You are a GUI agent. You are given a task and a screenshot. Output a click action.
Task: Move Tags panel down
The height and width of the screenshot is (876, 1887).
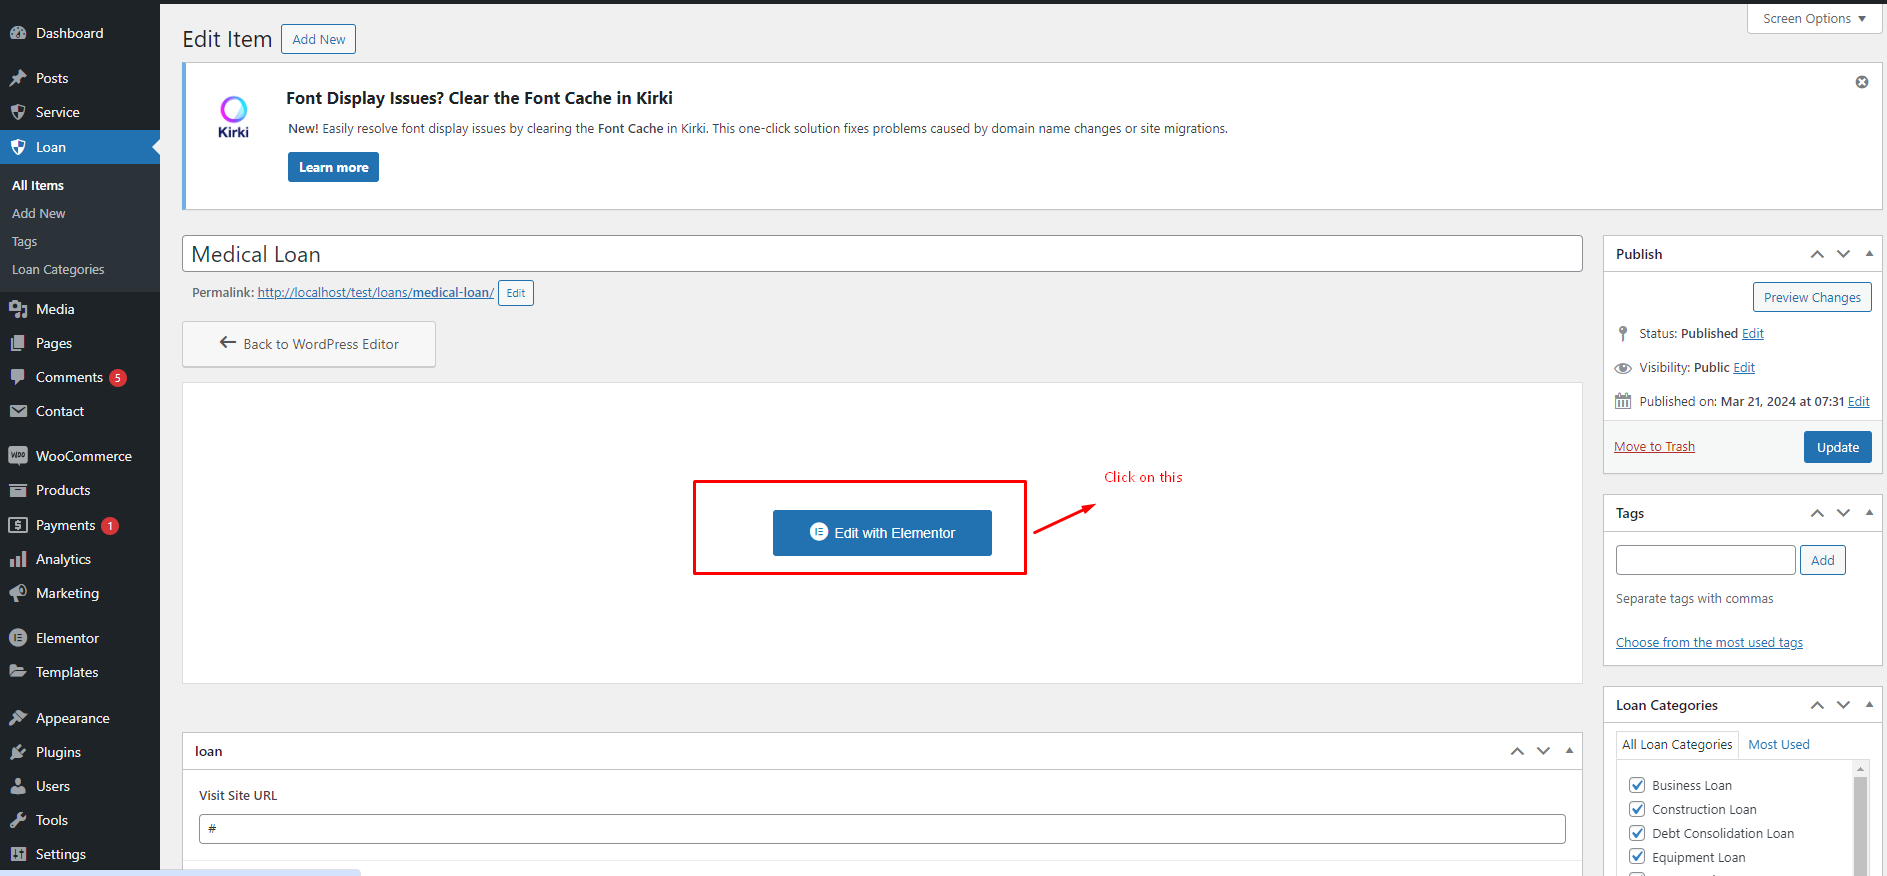1843,513
